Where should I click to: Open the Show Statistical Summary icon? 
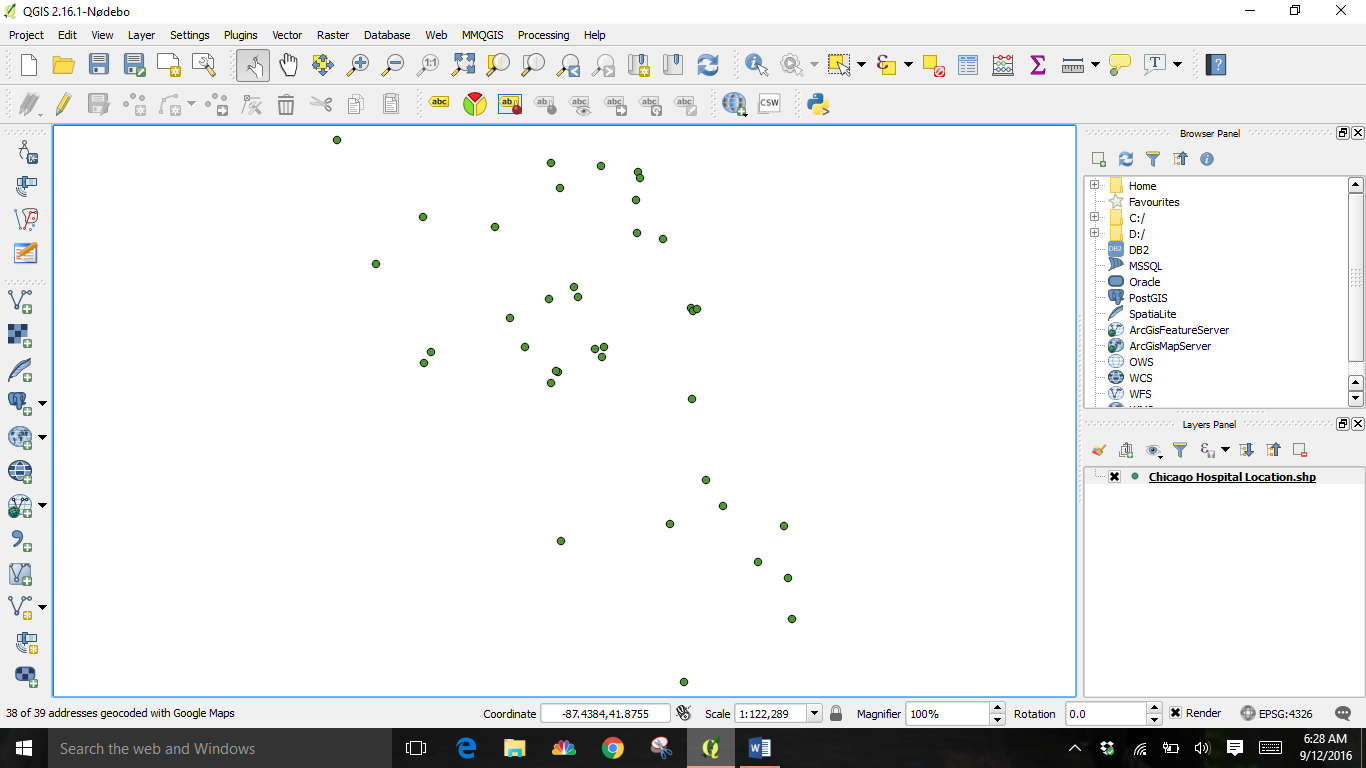point(1037,64)
